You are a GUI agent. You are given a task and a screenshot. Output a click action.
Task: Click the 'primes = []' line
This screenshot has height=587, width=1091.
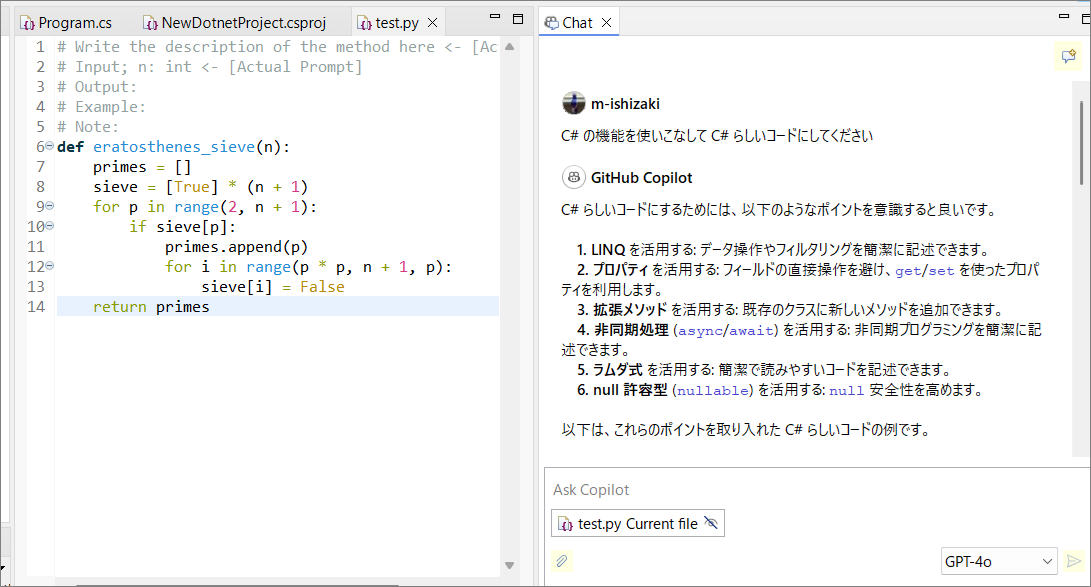click(x=142, y=167)
